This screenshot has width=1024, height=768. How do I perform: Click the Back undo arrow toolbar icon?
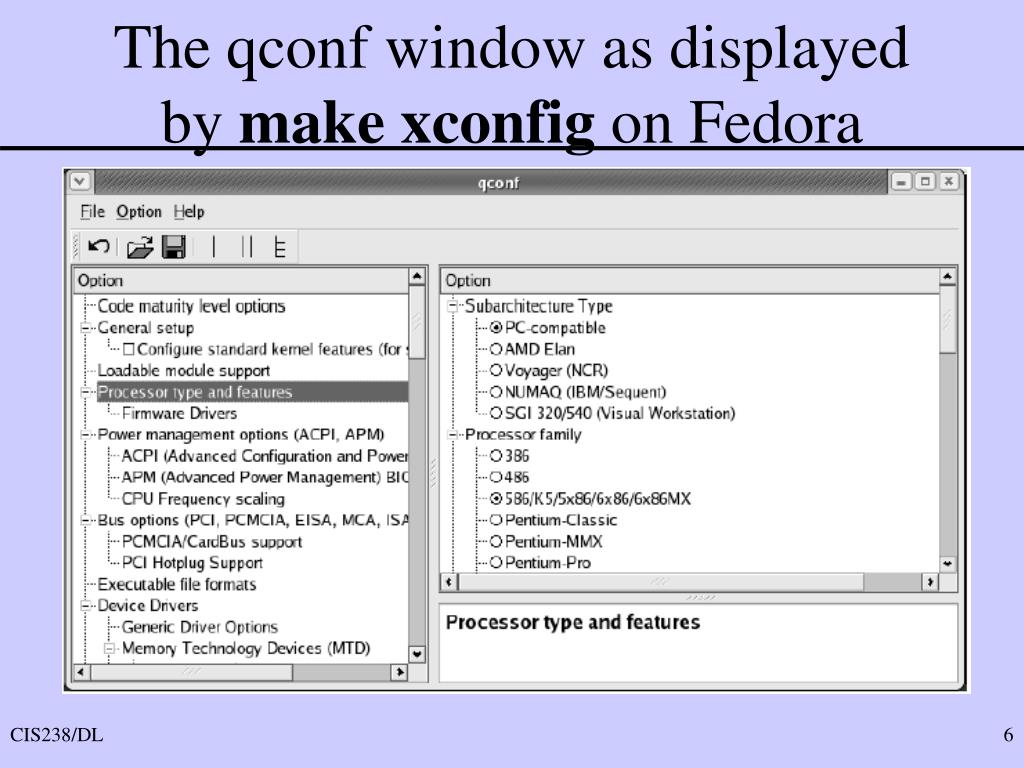point(99,247)
